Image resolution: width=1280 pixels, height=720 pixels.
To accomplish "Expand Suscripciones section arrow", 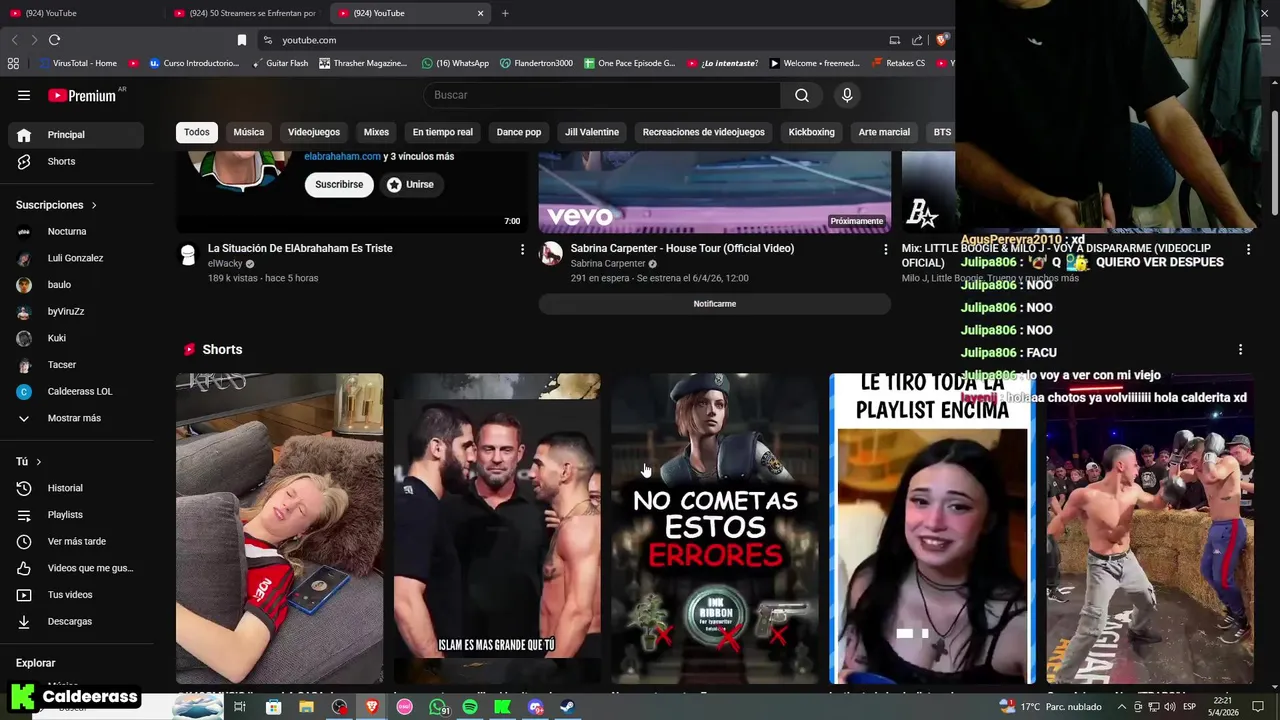I will [x=94, y=205].
